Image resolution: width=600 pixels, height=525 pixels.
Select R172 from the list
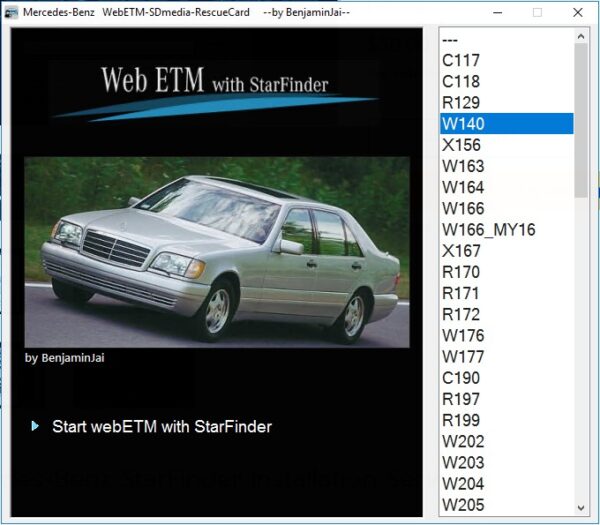[507, 314]
